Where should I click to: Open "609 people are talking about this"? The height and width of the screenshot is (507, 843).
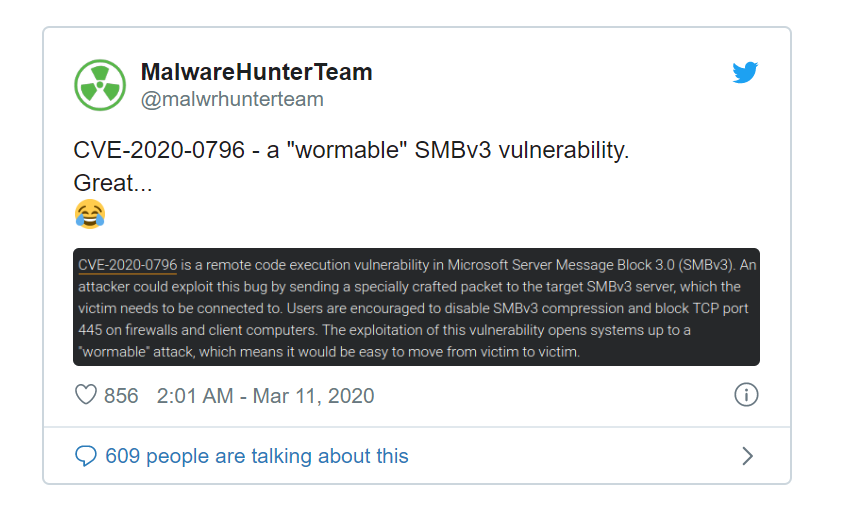[x=257, y=456]
